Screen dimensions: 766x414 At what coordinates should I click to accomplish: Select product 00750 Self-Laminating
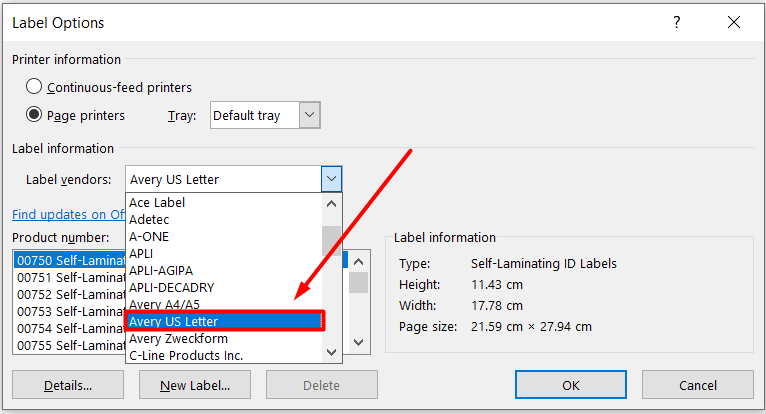point(70,260)
